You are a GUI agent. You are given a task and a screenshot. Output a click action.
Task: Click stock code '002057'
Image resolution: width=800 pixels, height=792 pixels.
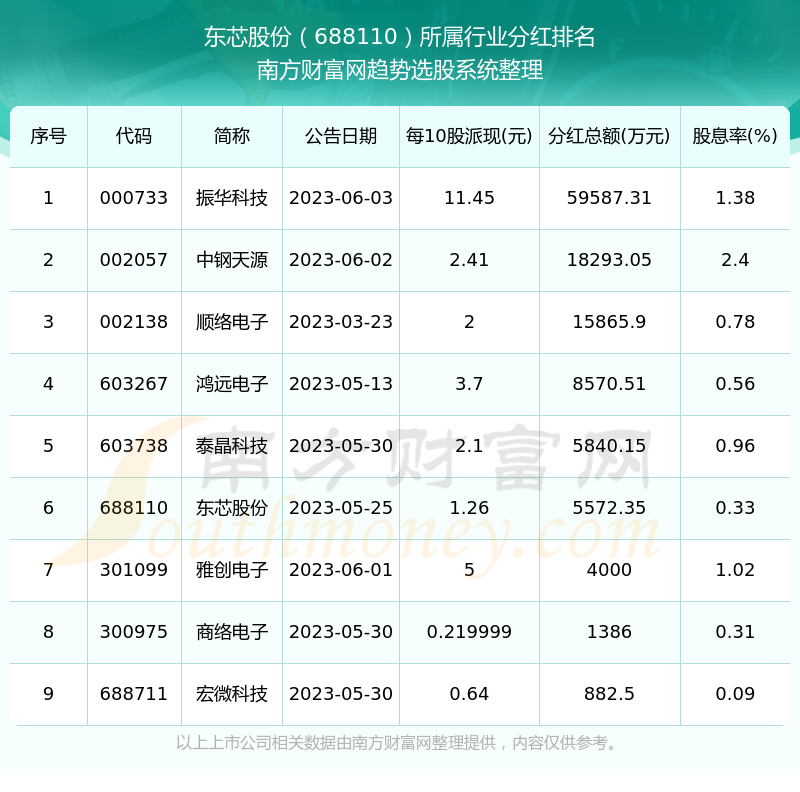click(x=134, y=260)
